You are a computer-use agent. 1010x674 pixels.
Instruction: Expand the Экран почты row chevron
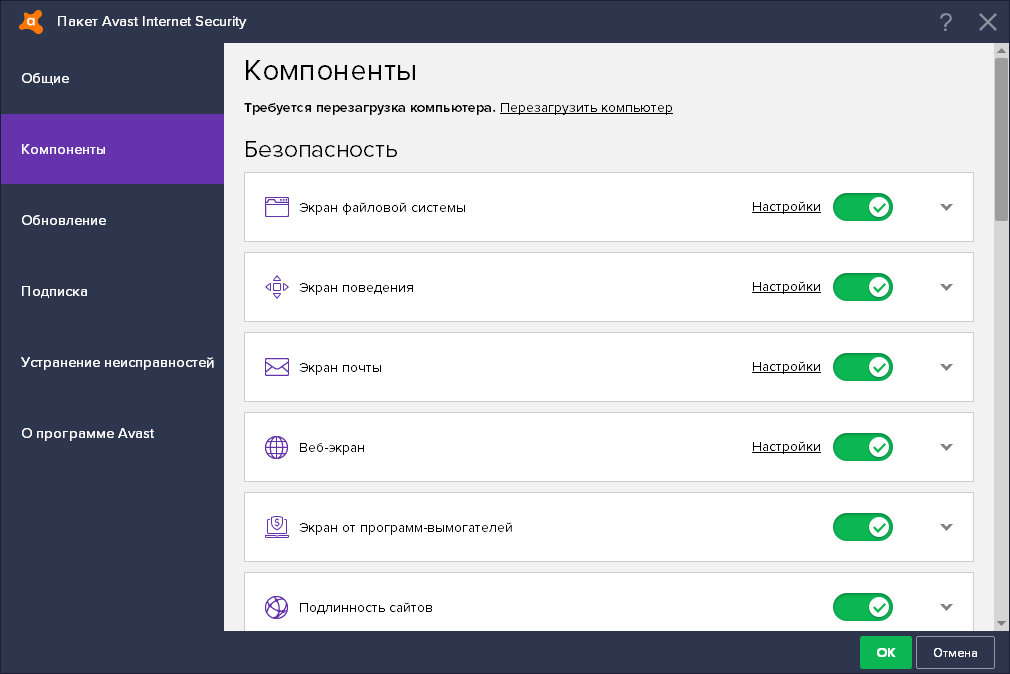click(946, 367)
